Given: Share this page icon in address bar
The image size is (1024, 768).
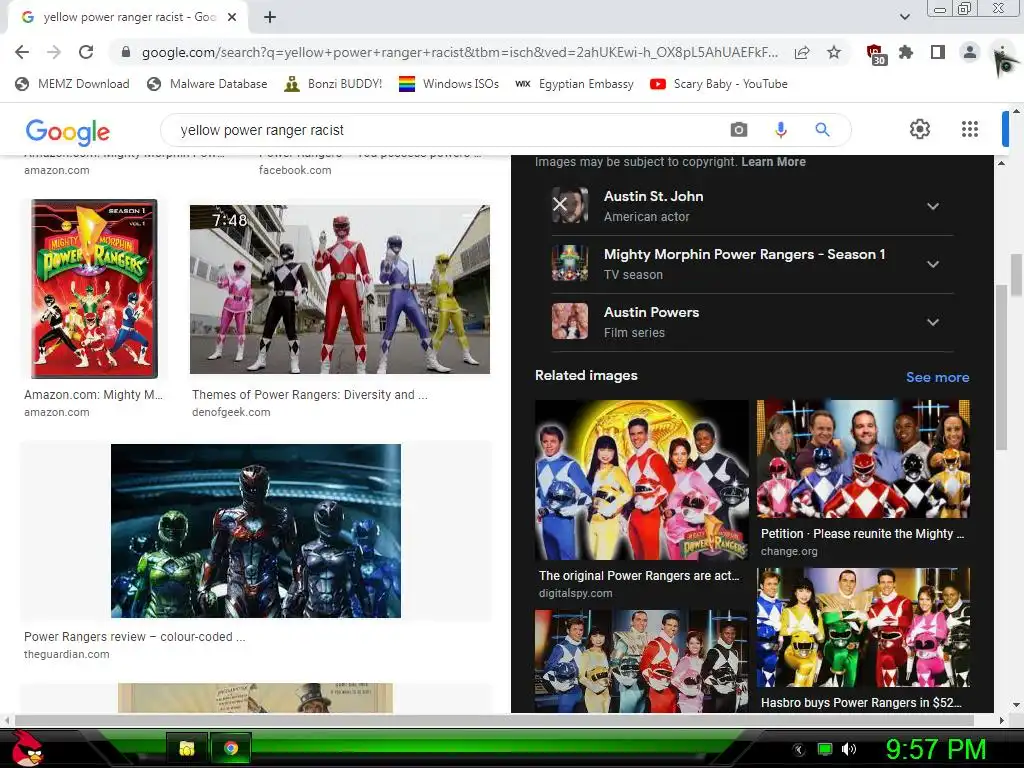Looking at the screenshot, I should click(x=802, y=52).
